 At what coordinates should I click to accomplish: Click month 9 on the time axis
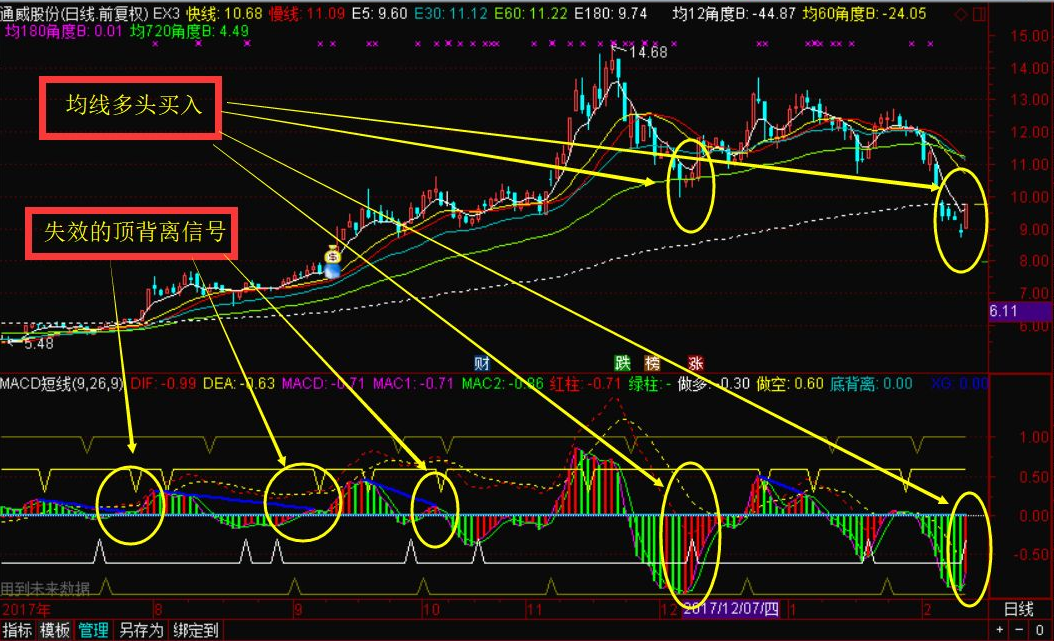coord(298,610)
